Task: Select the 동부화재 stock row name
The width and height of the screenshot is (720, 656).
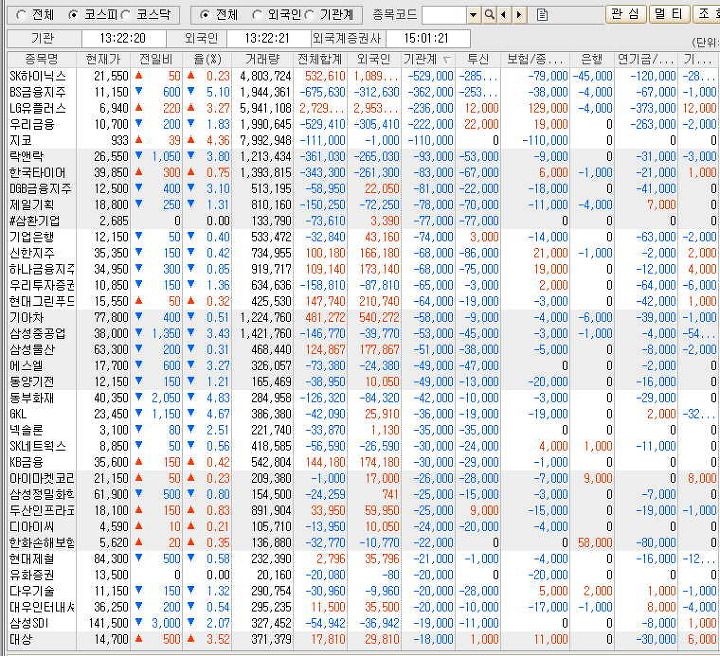Action: pos(32,398)
